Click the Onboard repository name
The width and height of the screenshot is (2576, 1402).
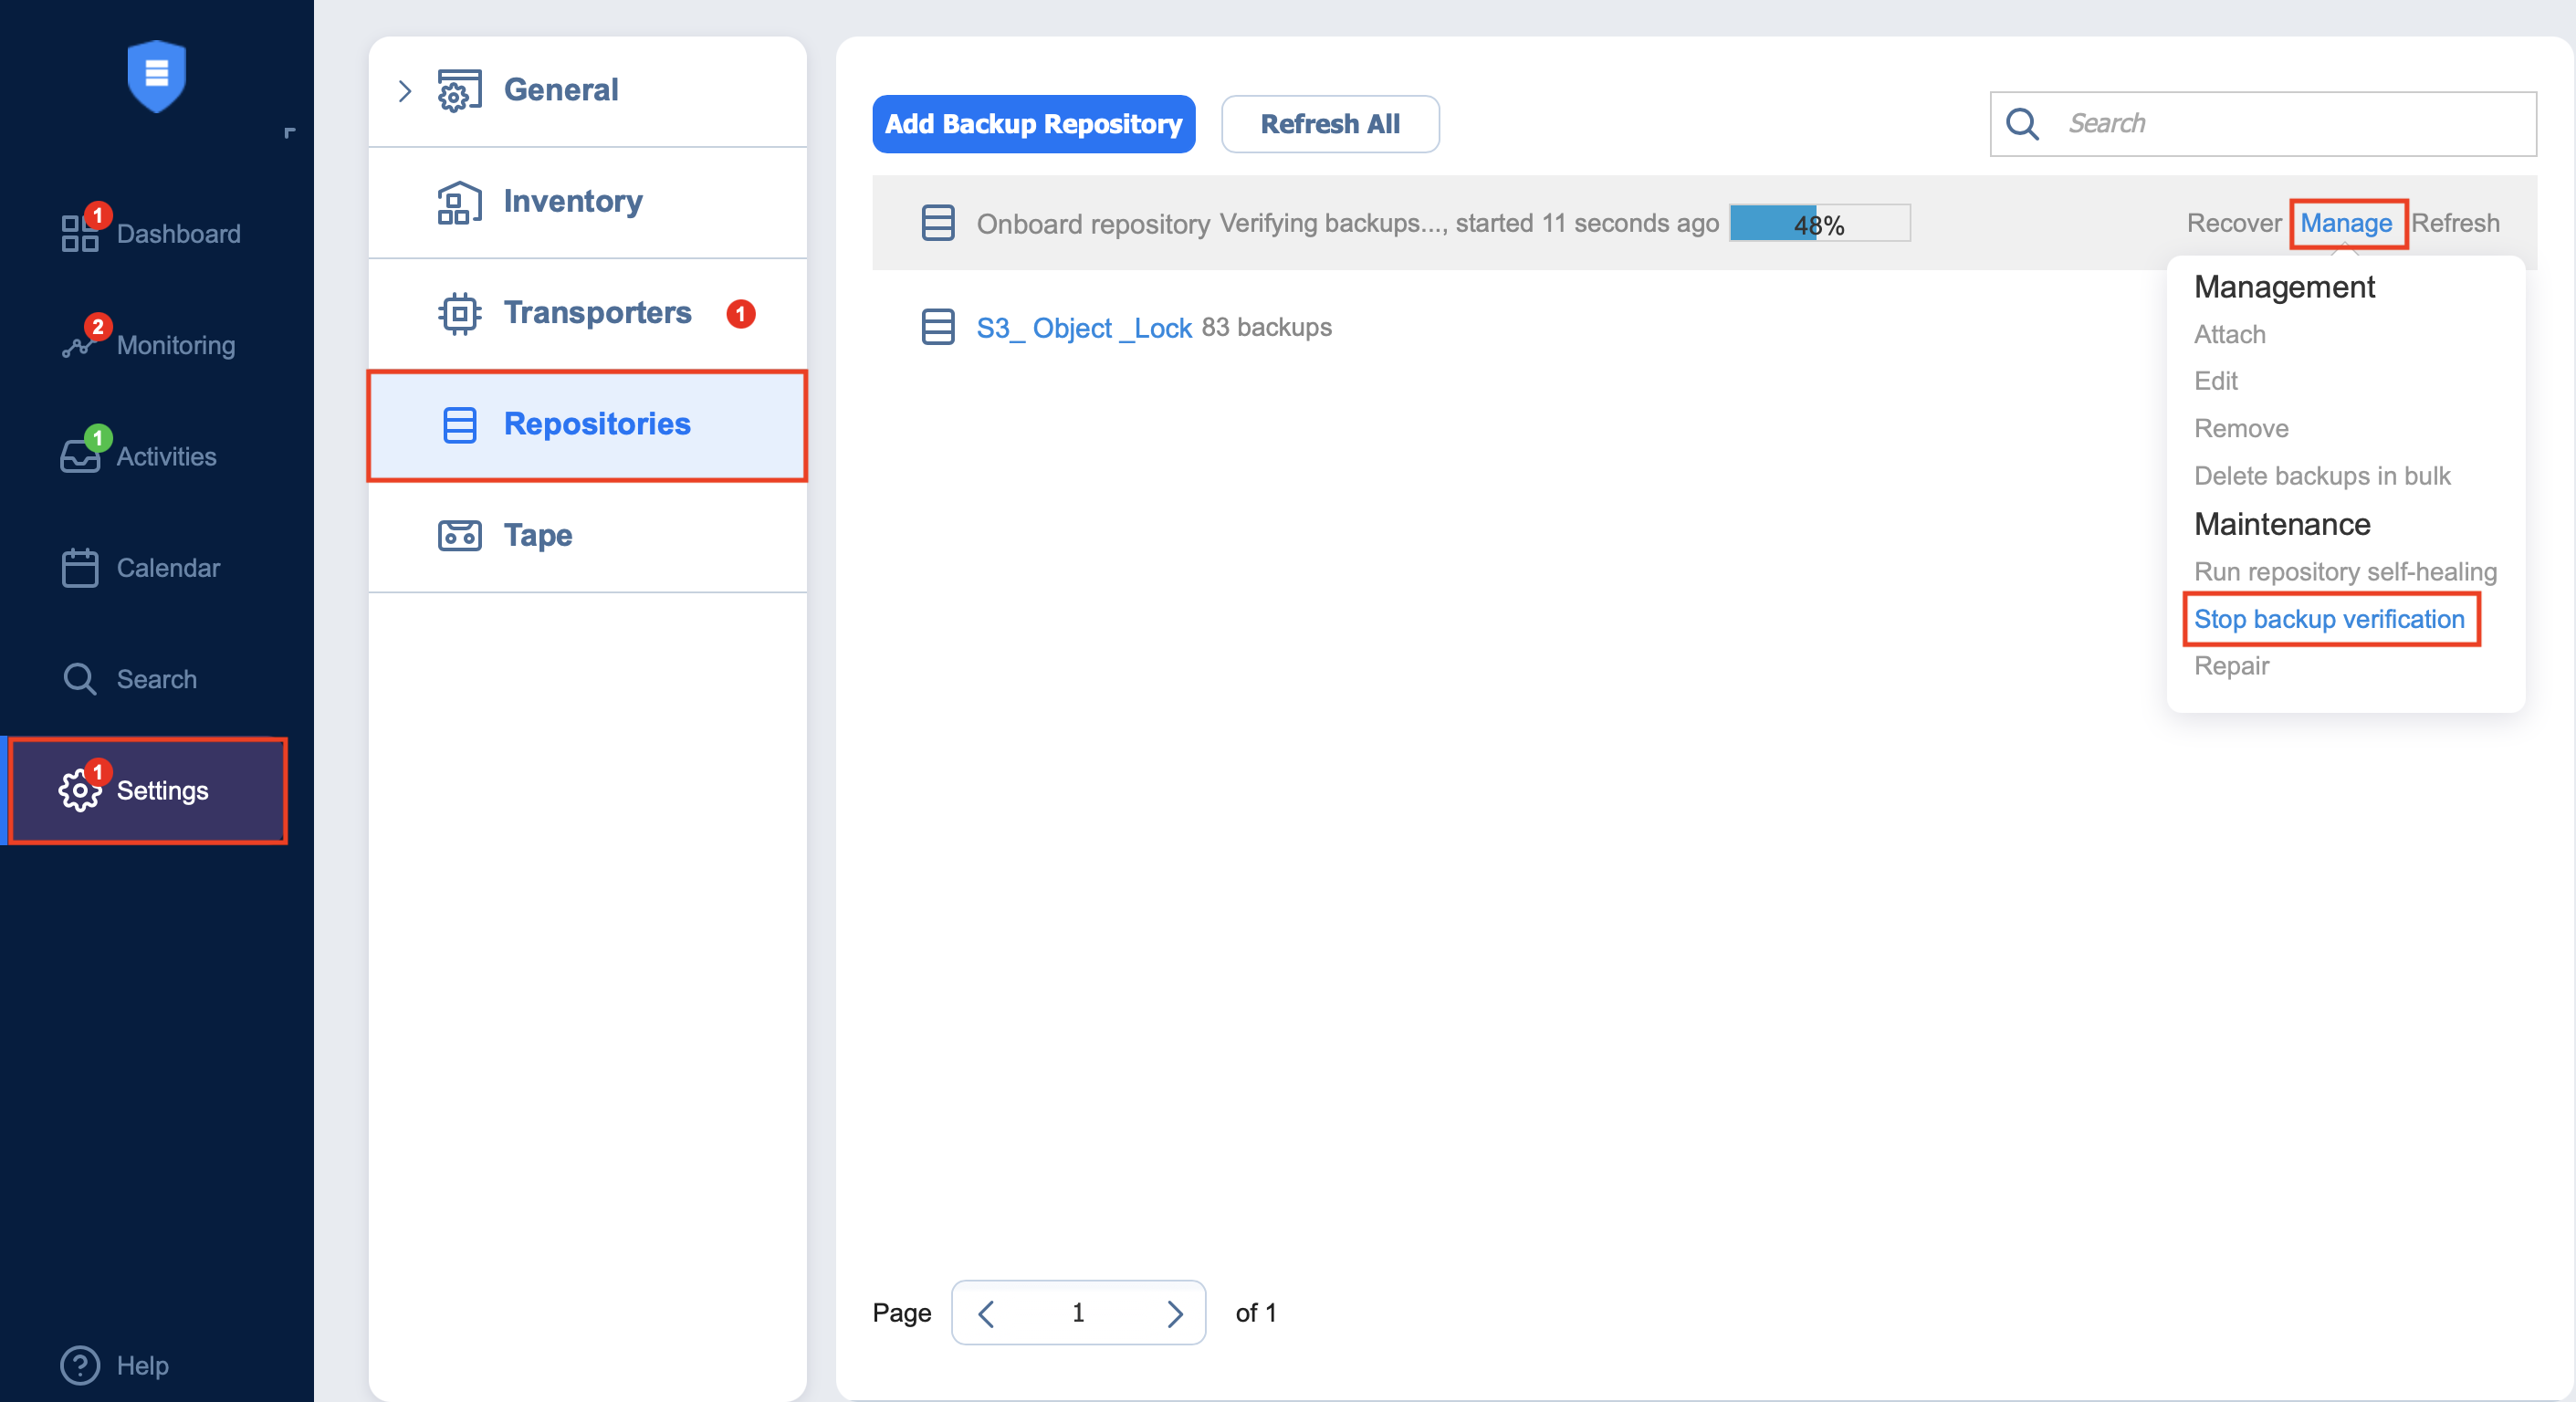(x=1093, y=224)
